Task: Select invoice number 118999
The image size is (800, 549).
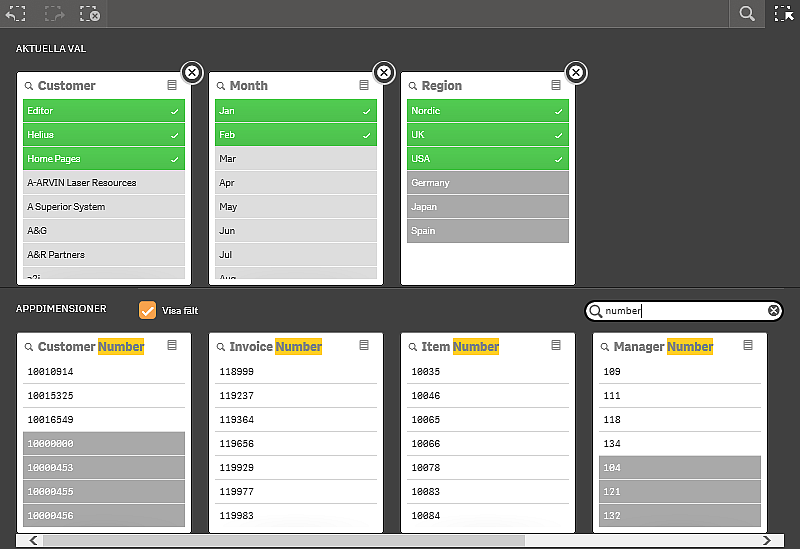Action: (295, 371)
